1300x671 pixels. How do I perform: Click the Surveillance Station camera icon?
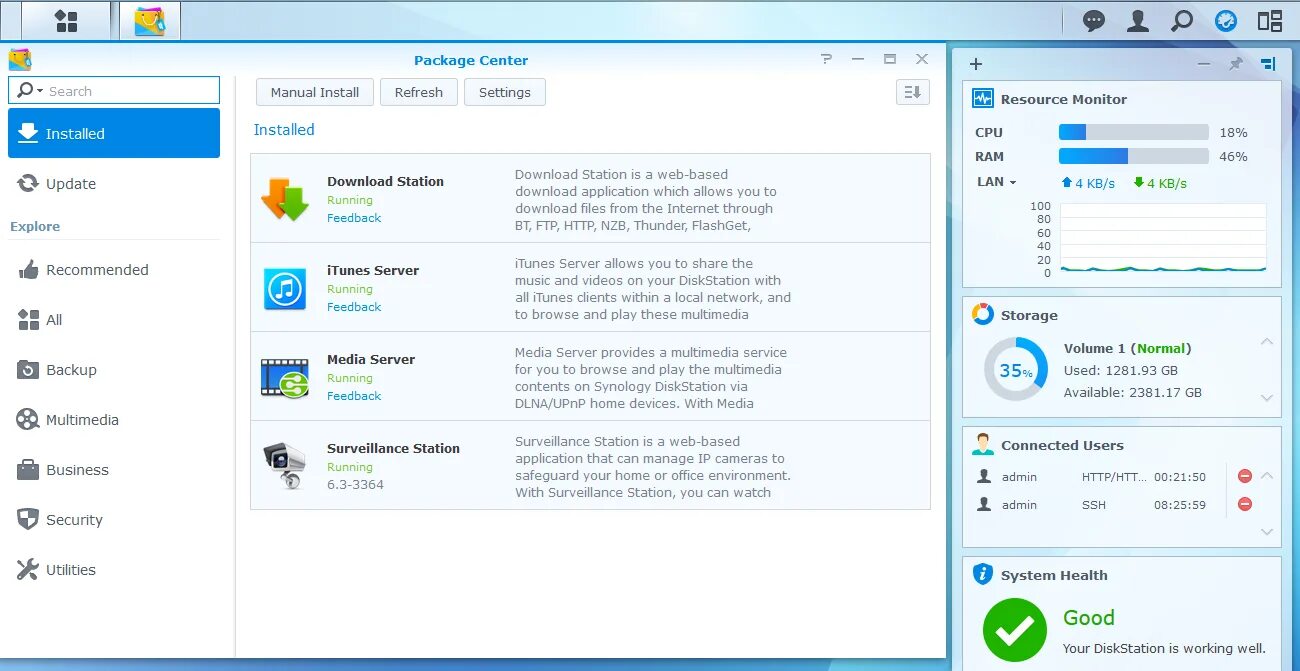[x=285, y=463]
